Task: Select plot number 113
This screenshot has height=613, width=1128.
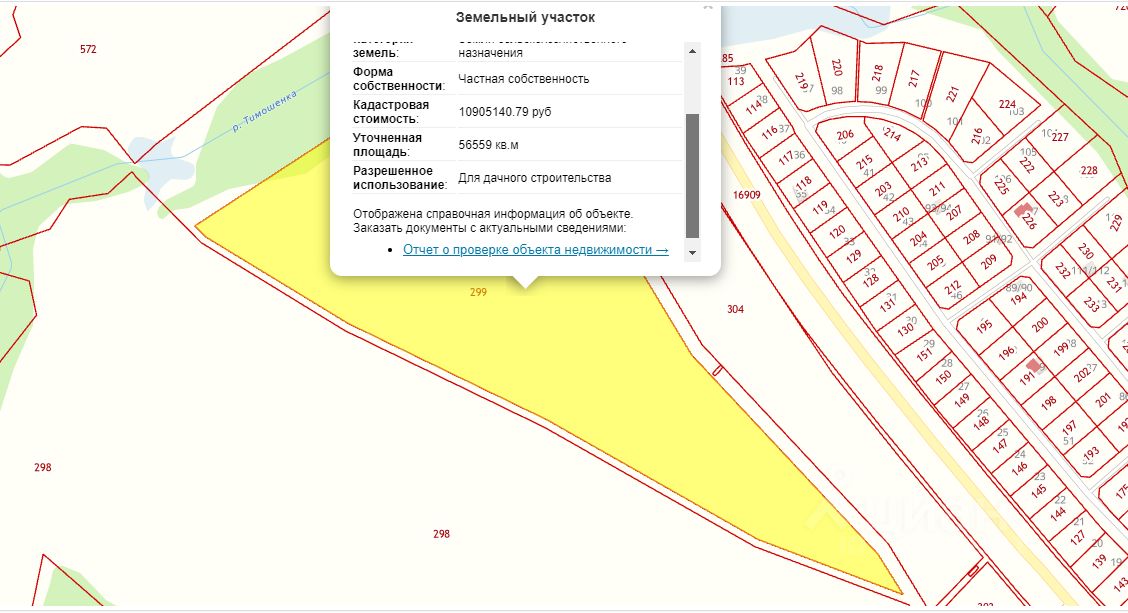Action: tap(736, 81)
